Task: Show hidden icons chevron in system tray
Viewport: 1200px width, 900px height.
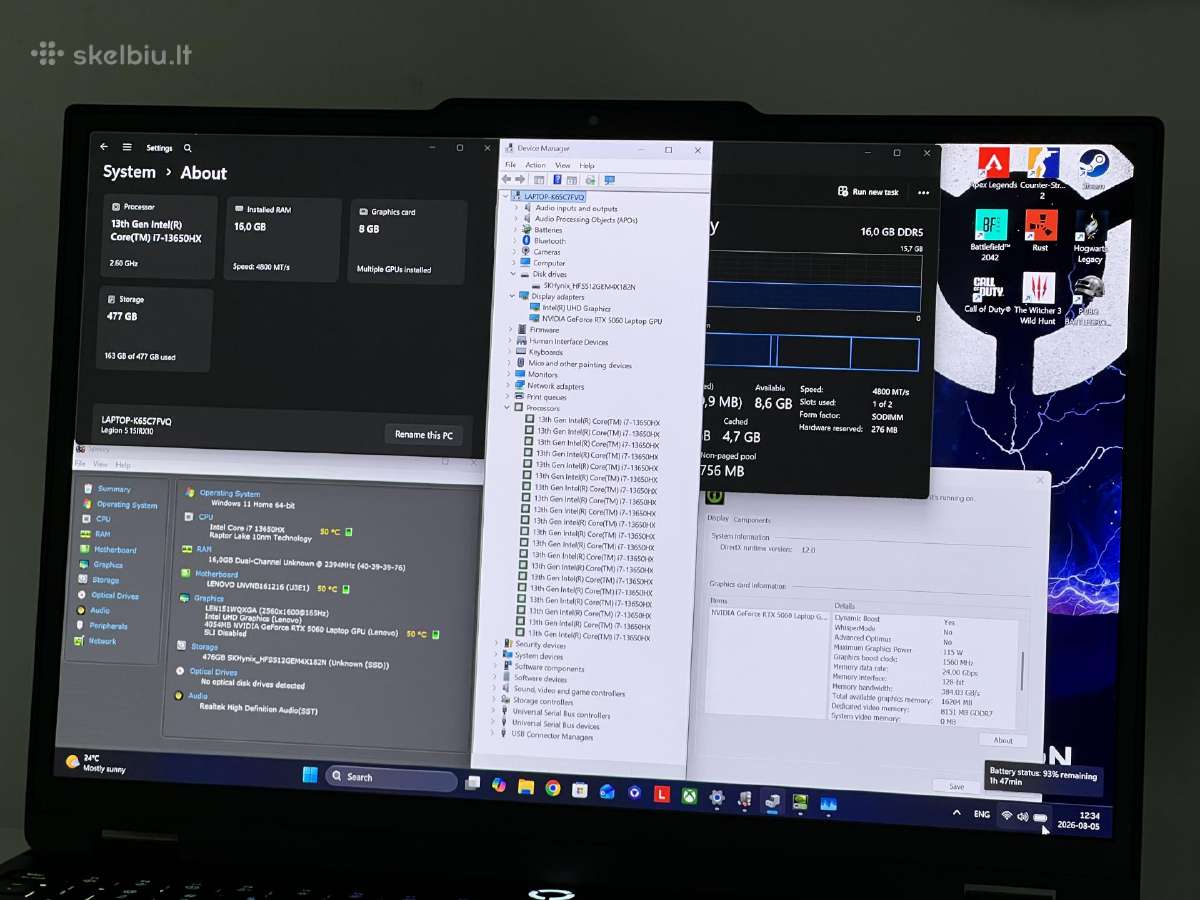Action: pos(958,814)
